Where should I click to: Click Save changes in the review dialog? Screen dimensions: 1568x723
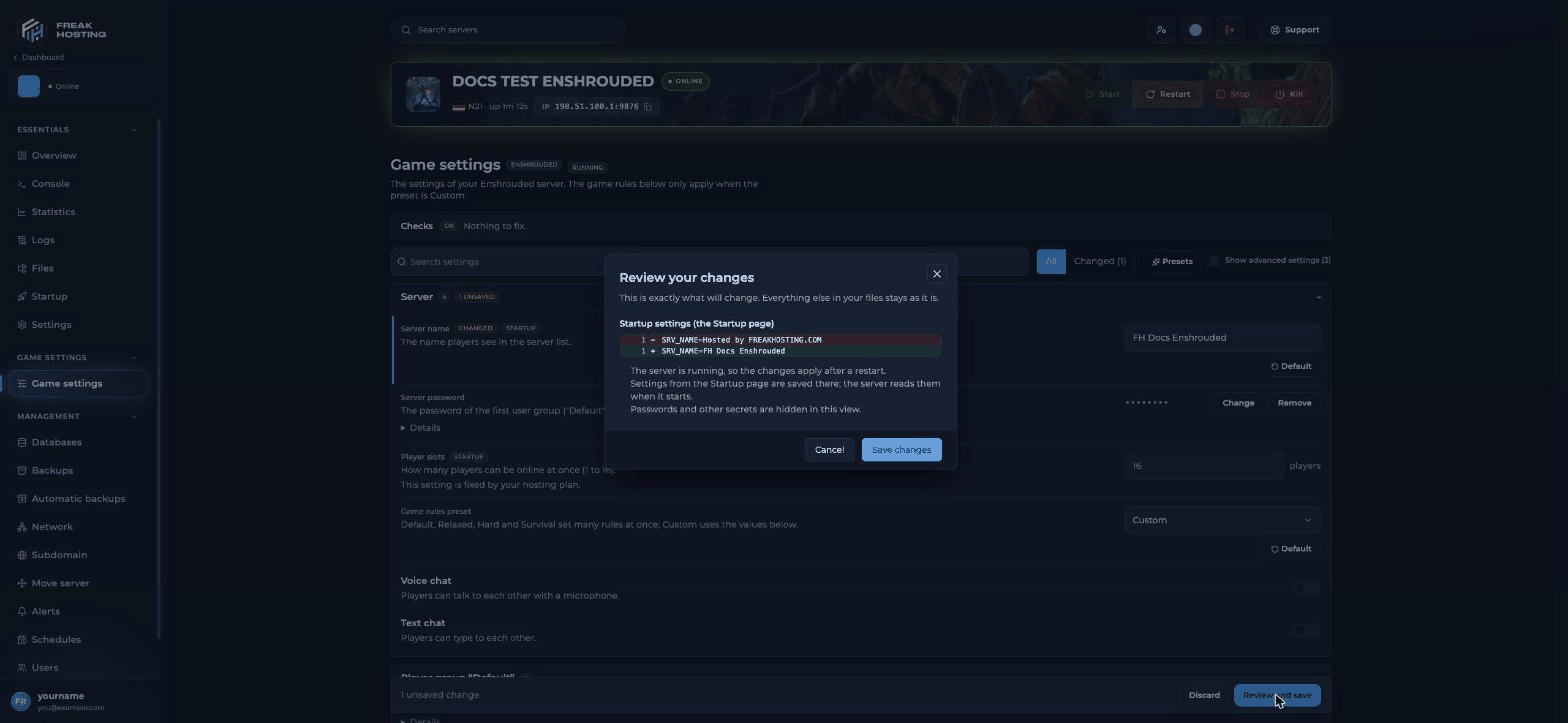tap(901, 450)
